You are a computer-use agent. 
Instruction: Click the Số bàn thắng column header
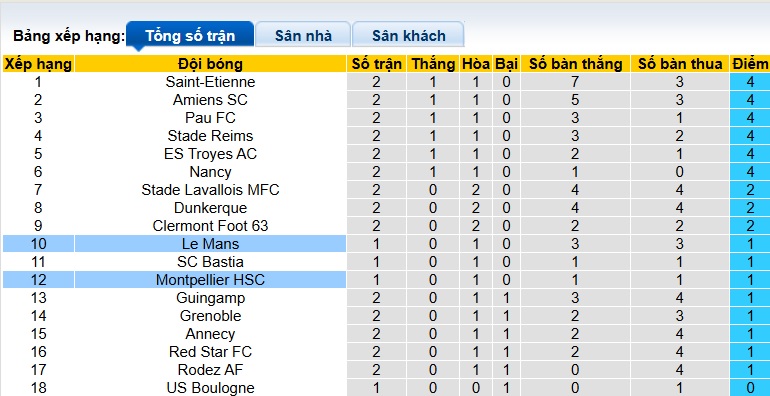(575, 64)
